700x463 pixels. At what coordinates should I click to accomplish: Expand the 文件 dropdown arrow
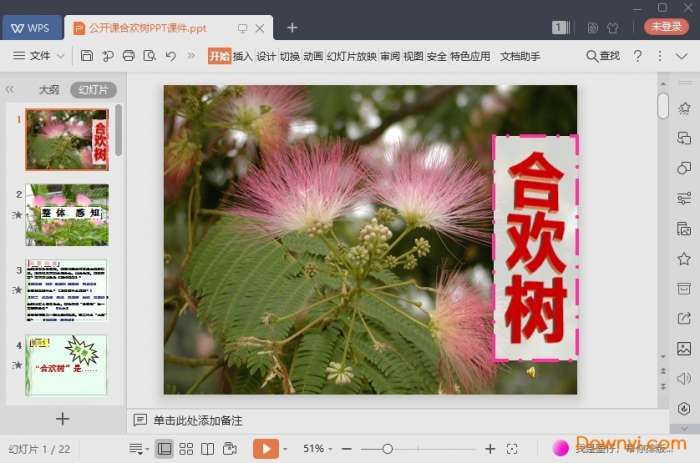61,56
